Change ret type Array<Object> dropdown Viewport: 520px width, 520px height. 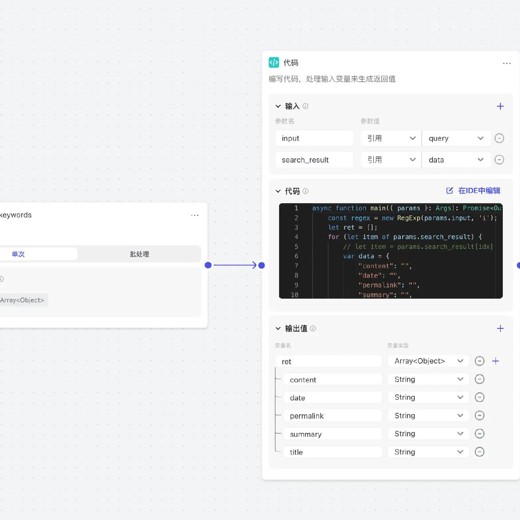pos(428,361)
